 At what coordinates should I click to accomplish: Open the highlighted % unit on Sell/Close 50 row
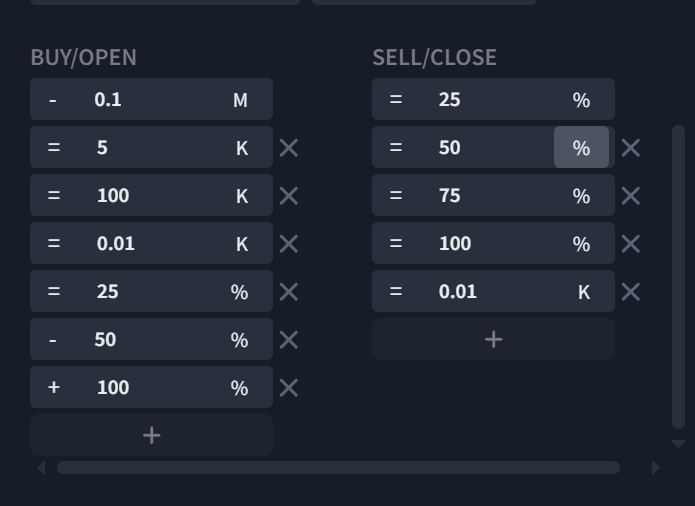pos(581,148)
